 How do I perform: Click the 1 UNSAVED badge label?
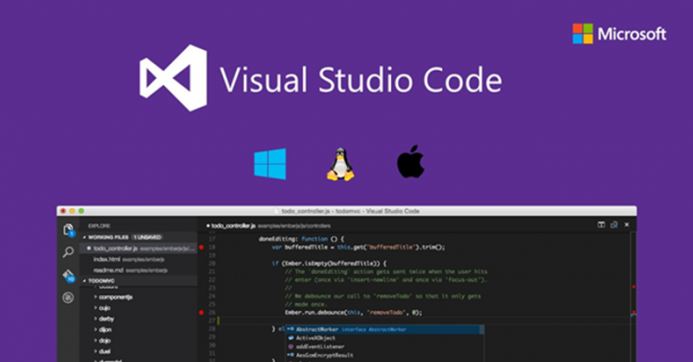click(148, 237)
